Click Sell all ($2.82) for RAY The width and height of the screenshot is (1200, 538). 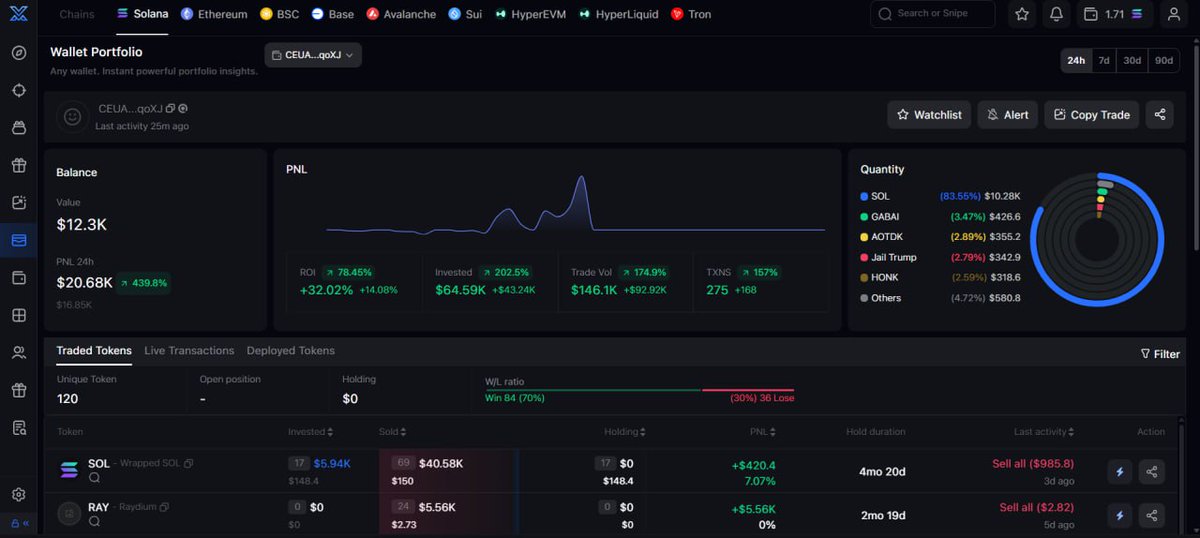1037,507
